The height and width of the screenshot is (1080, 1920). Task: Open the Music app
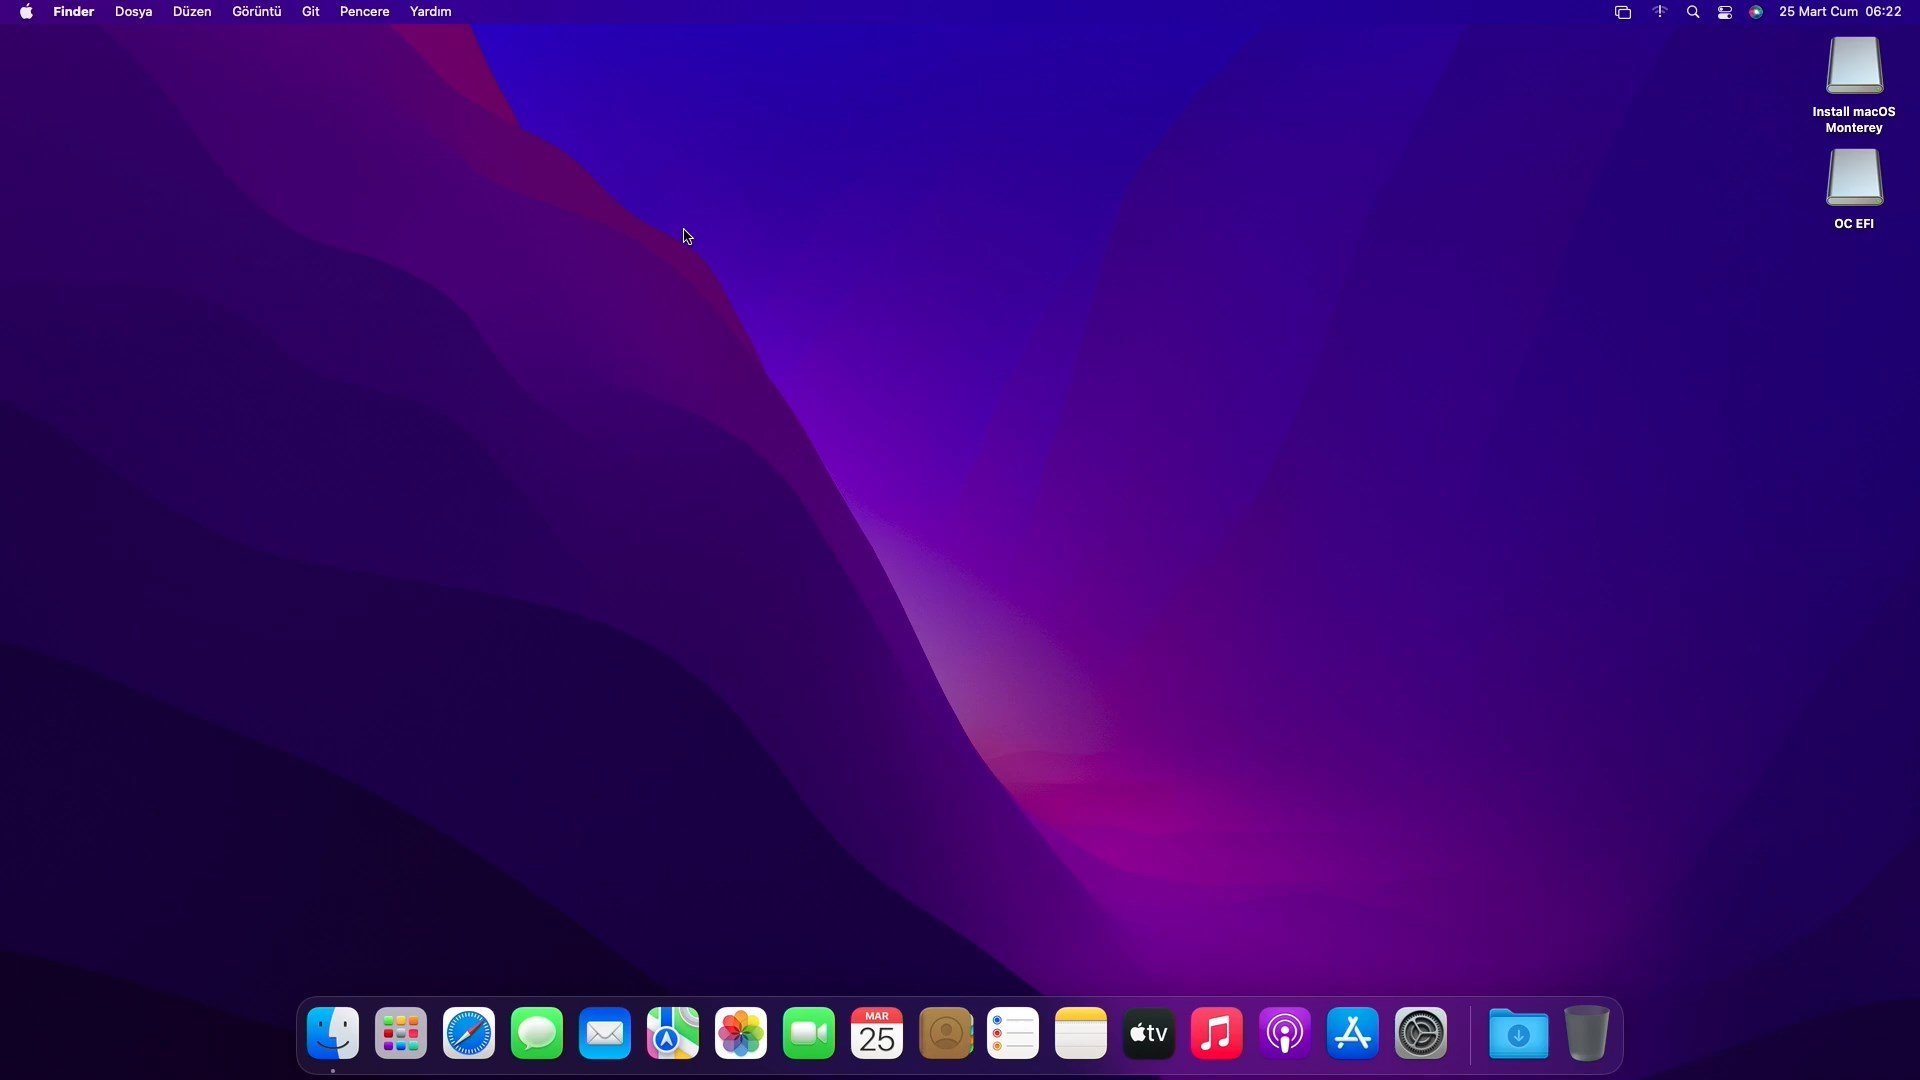[1217, 1034]
